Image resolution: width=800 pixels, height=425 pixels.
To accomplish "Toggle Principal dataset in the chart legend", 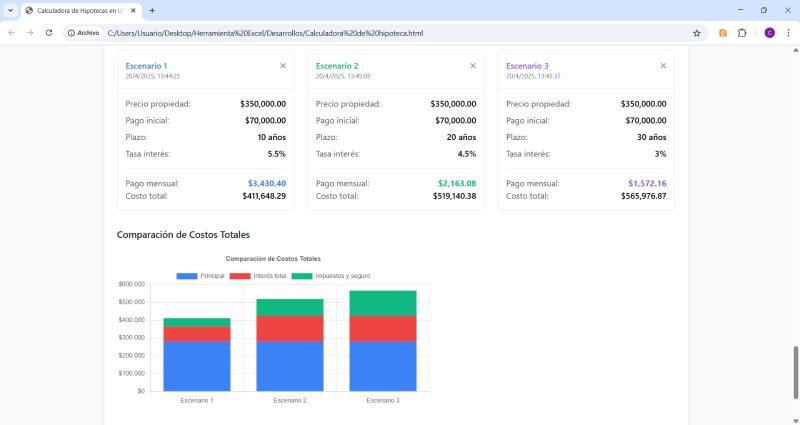I will (200, 275).
